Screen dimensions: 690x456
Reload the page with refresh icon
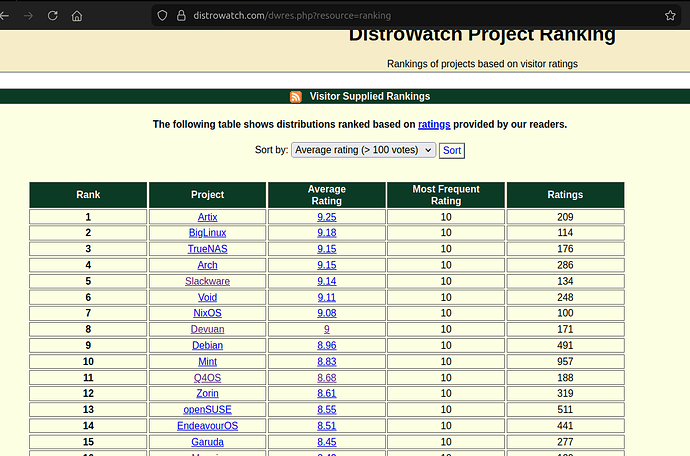[x=52, y=16]
